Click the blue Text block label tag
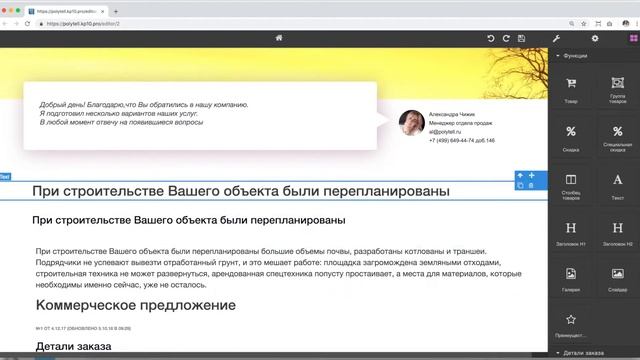Screen dimensions: 640x360 click(x=5, y=177)
